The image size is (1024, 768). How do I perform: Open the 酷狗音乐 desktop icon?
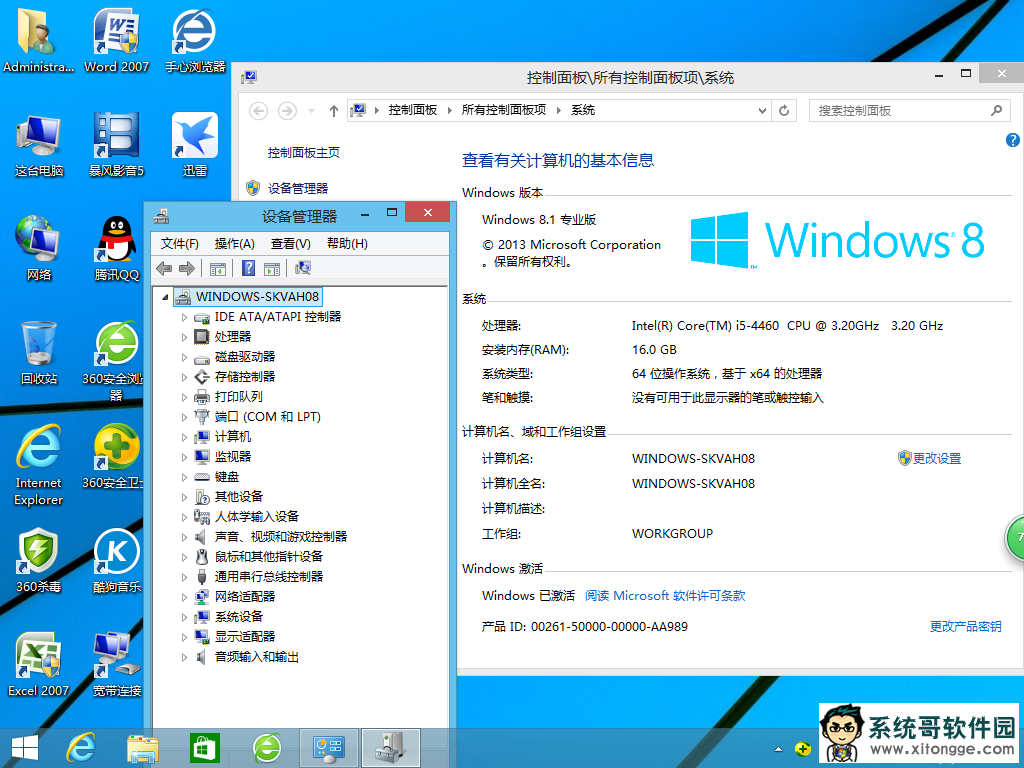click(116, 561)
